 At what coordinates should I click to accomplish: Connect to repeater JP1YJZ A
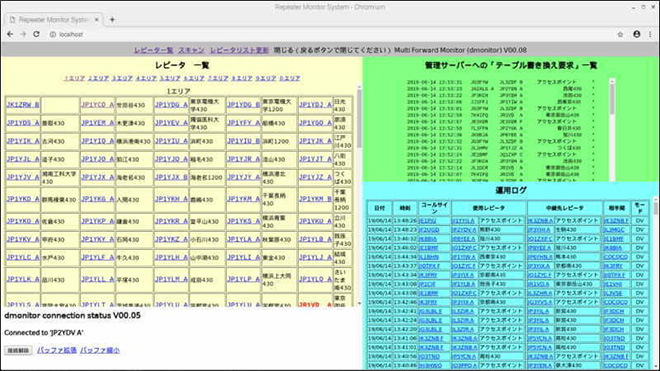coord(315,177)
